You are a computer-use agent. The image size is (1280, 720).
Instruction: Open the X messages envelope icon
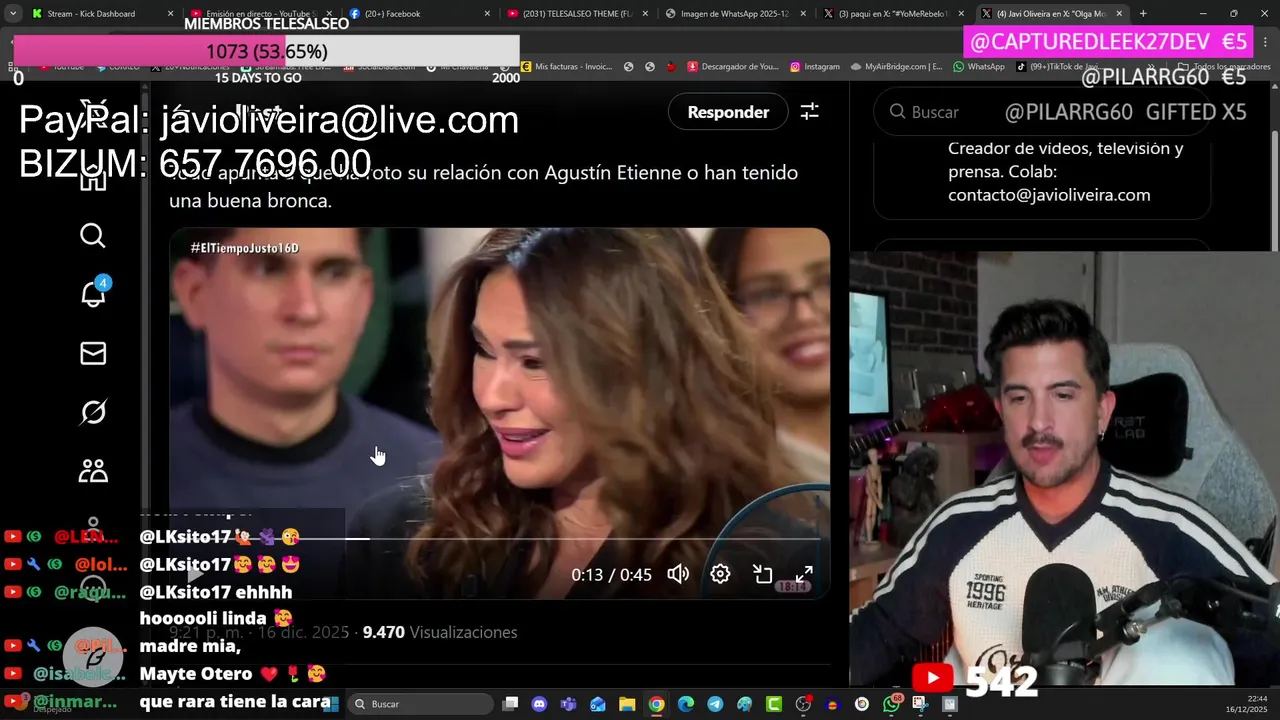[93, 353]
